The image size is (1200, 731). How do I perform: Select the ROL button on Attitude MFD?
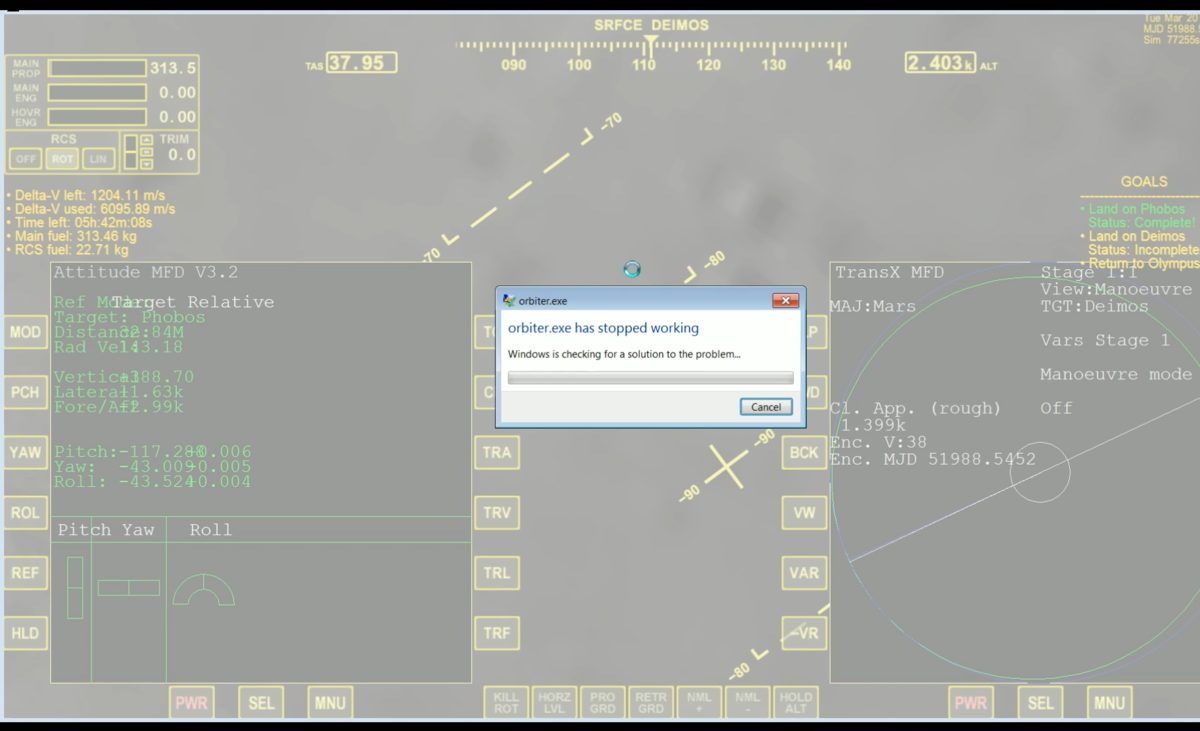[x=25, y=513]
